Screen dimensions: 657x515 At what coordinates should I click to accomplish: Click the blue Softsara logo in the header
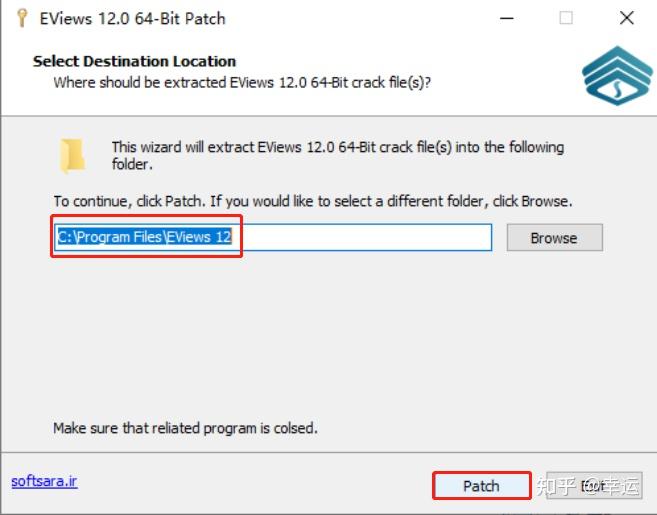pyautogui.click(x=616, y=76)
